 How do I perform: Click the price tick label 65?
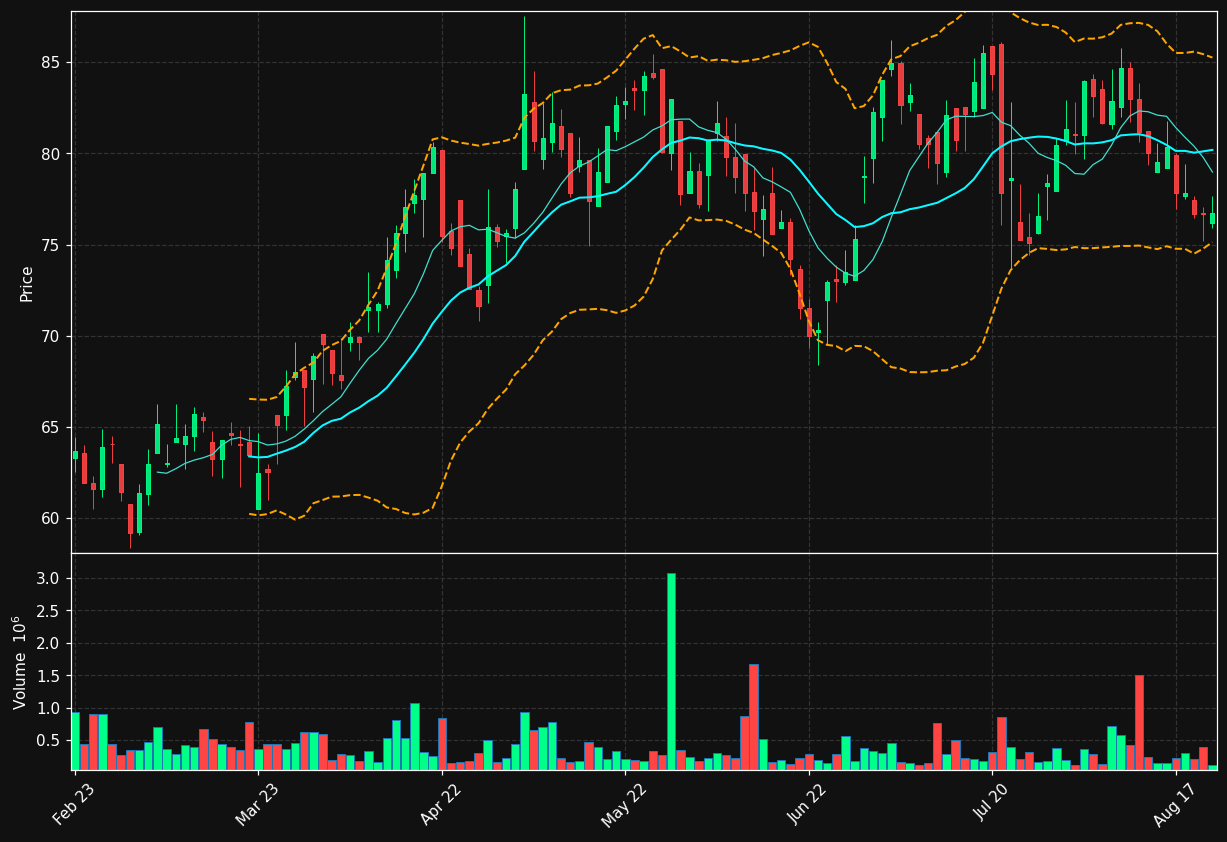(50, 428)
